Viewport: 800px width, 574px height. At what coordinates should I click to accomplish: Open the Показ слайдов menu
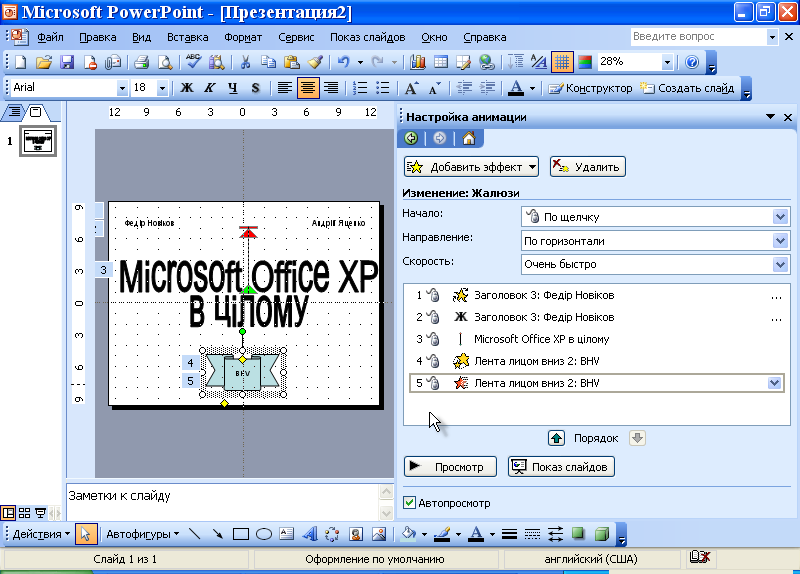click(367, 37)
